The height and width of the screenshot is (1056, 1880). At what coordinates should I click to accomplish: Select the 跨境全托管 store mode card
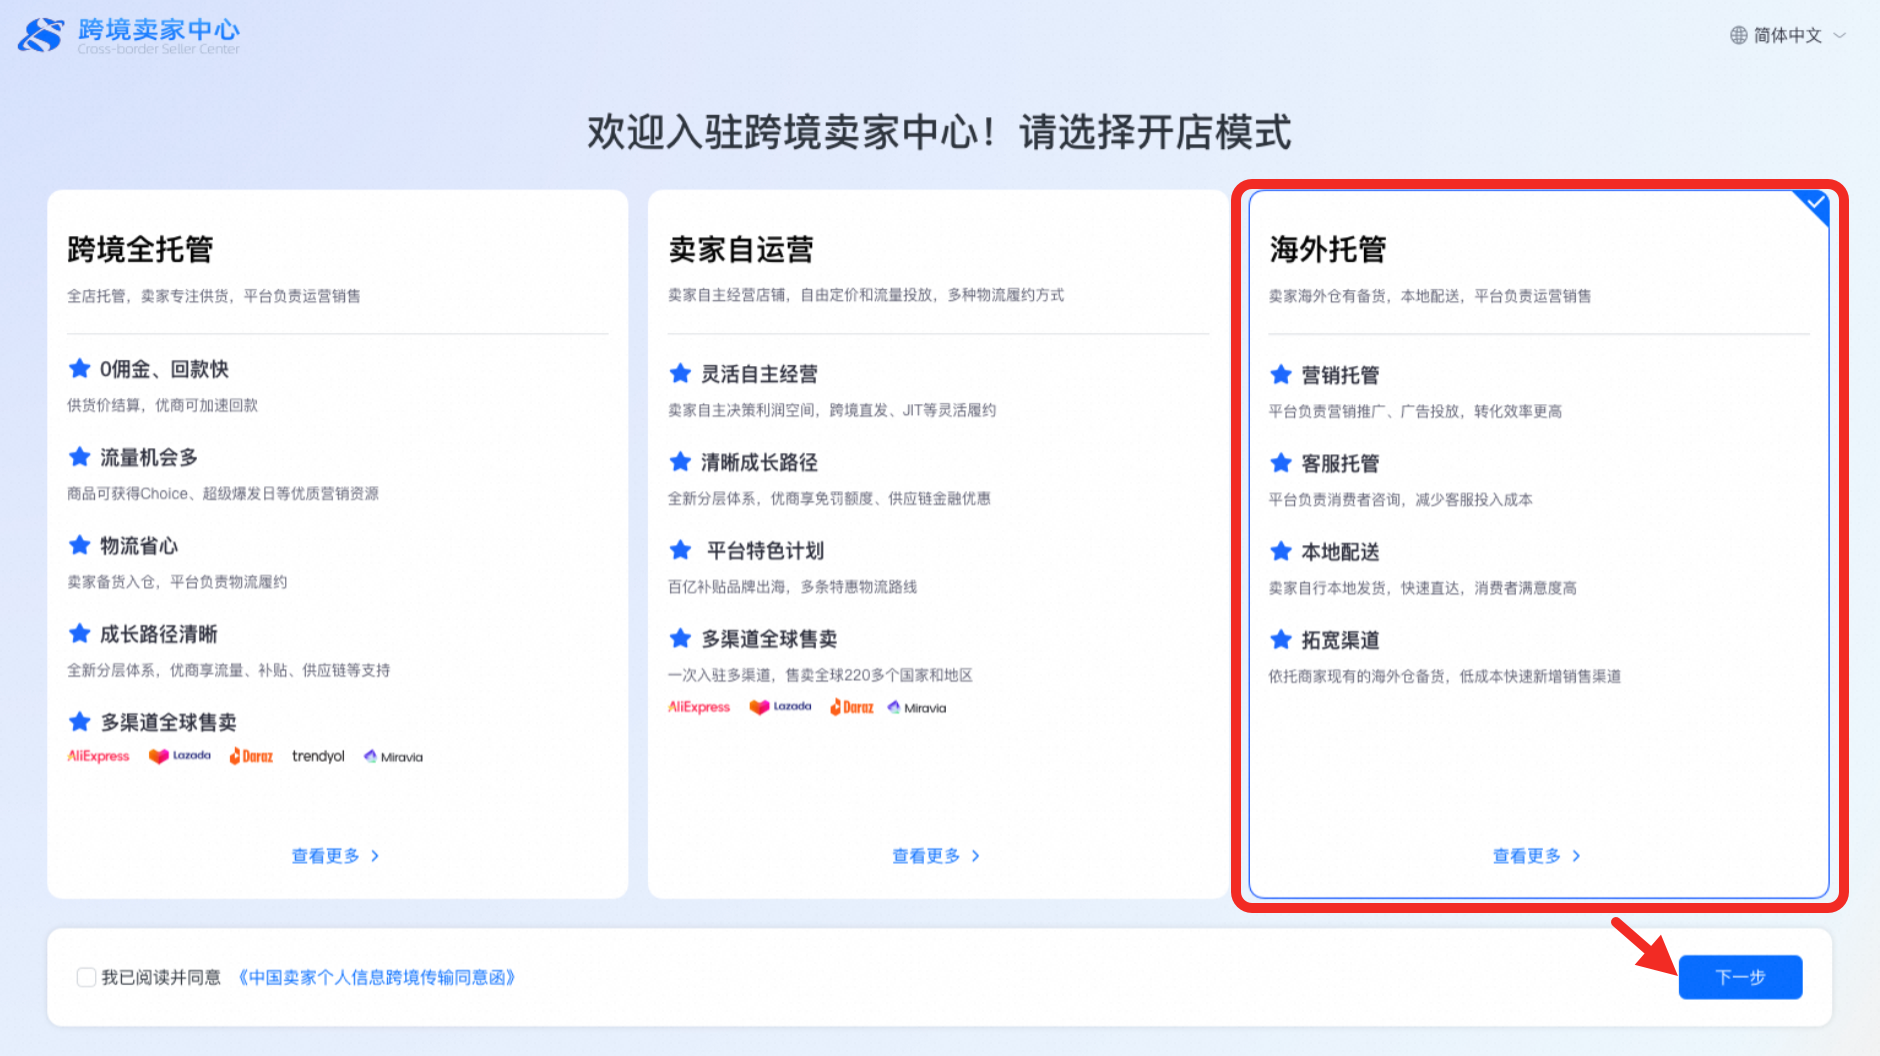tap(337, 540)
